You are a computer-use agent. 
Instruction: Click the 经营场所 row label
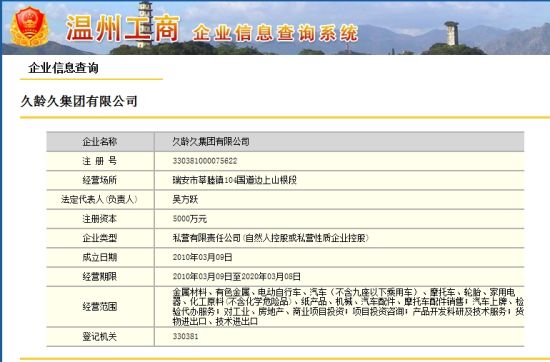pyautogui.click(x=100, y=180)
